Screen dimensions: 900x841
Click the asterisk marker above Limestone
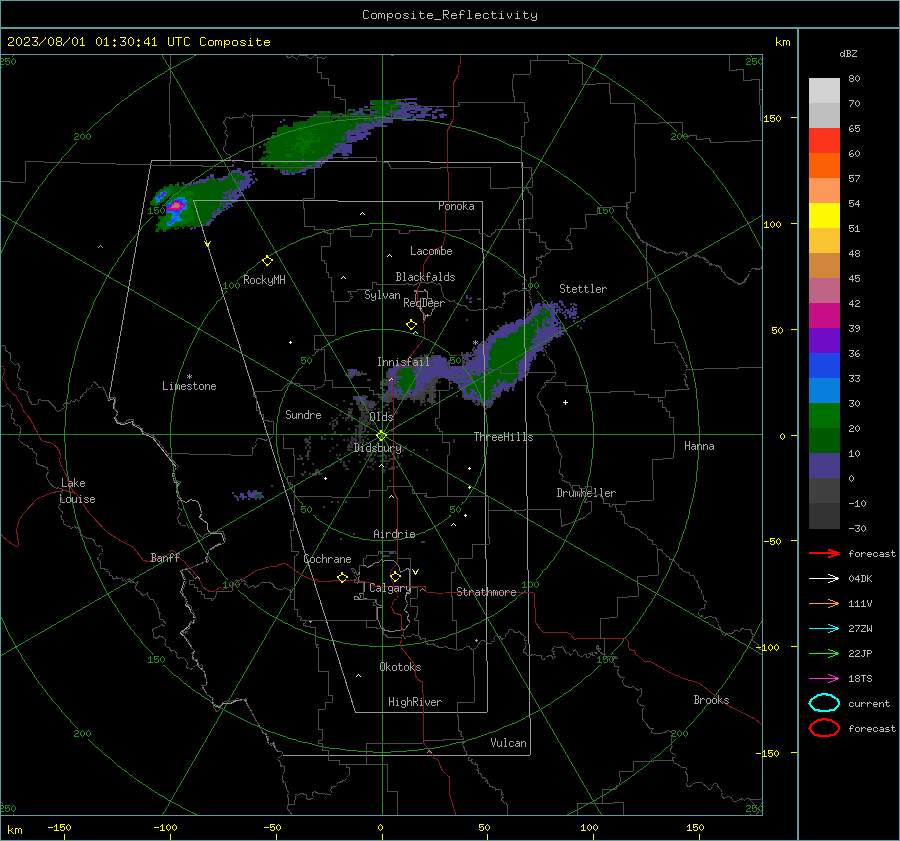(x=189, y=377)
